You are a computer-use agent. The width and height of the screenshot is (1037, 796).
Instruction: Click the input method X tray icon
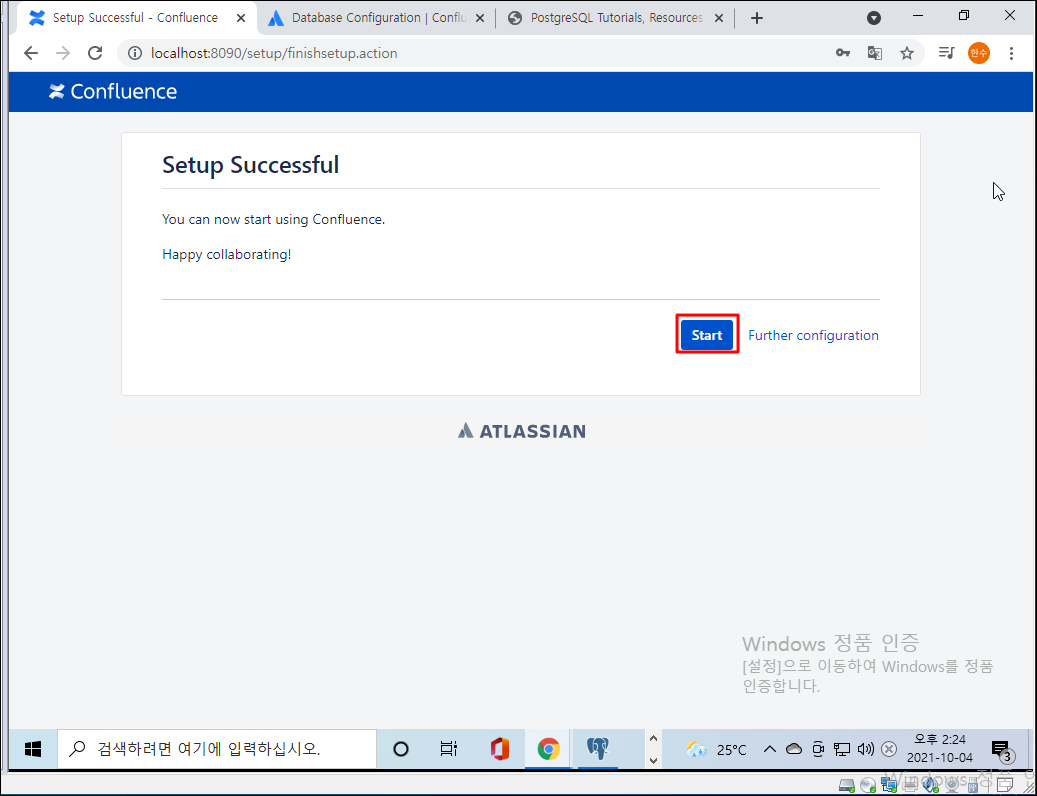pos(890,749)
